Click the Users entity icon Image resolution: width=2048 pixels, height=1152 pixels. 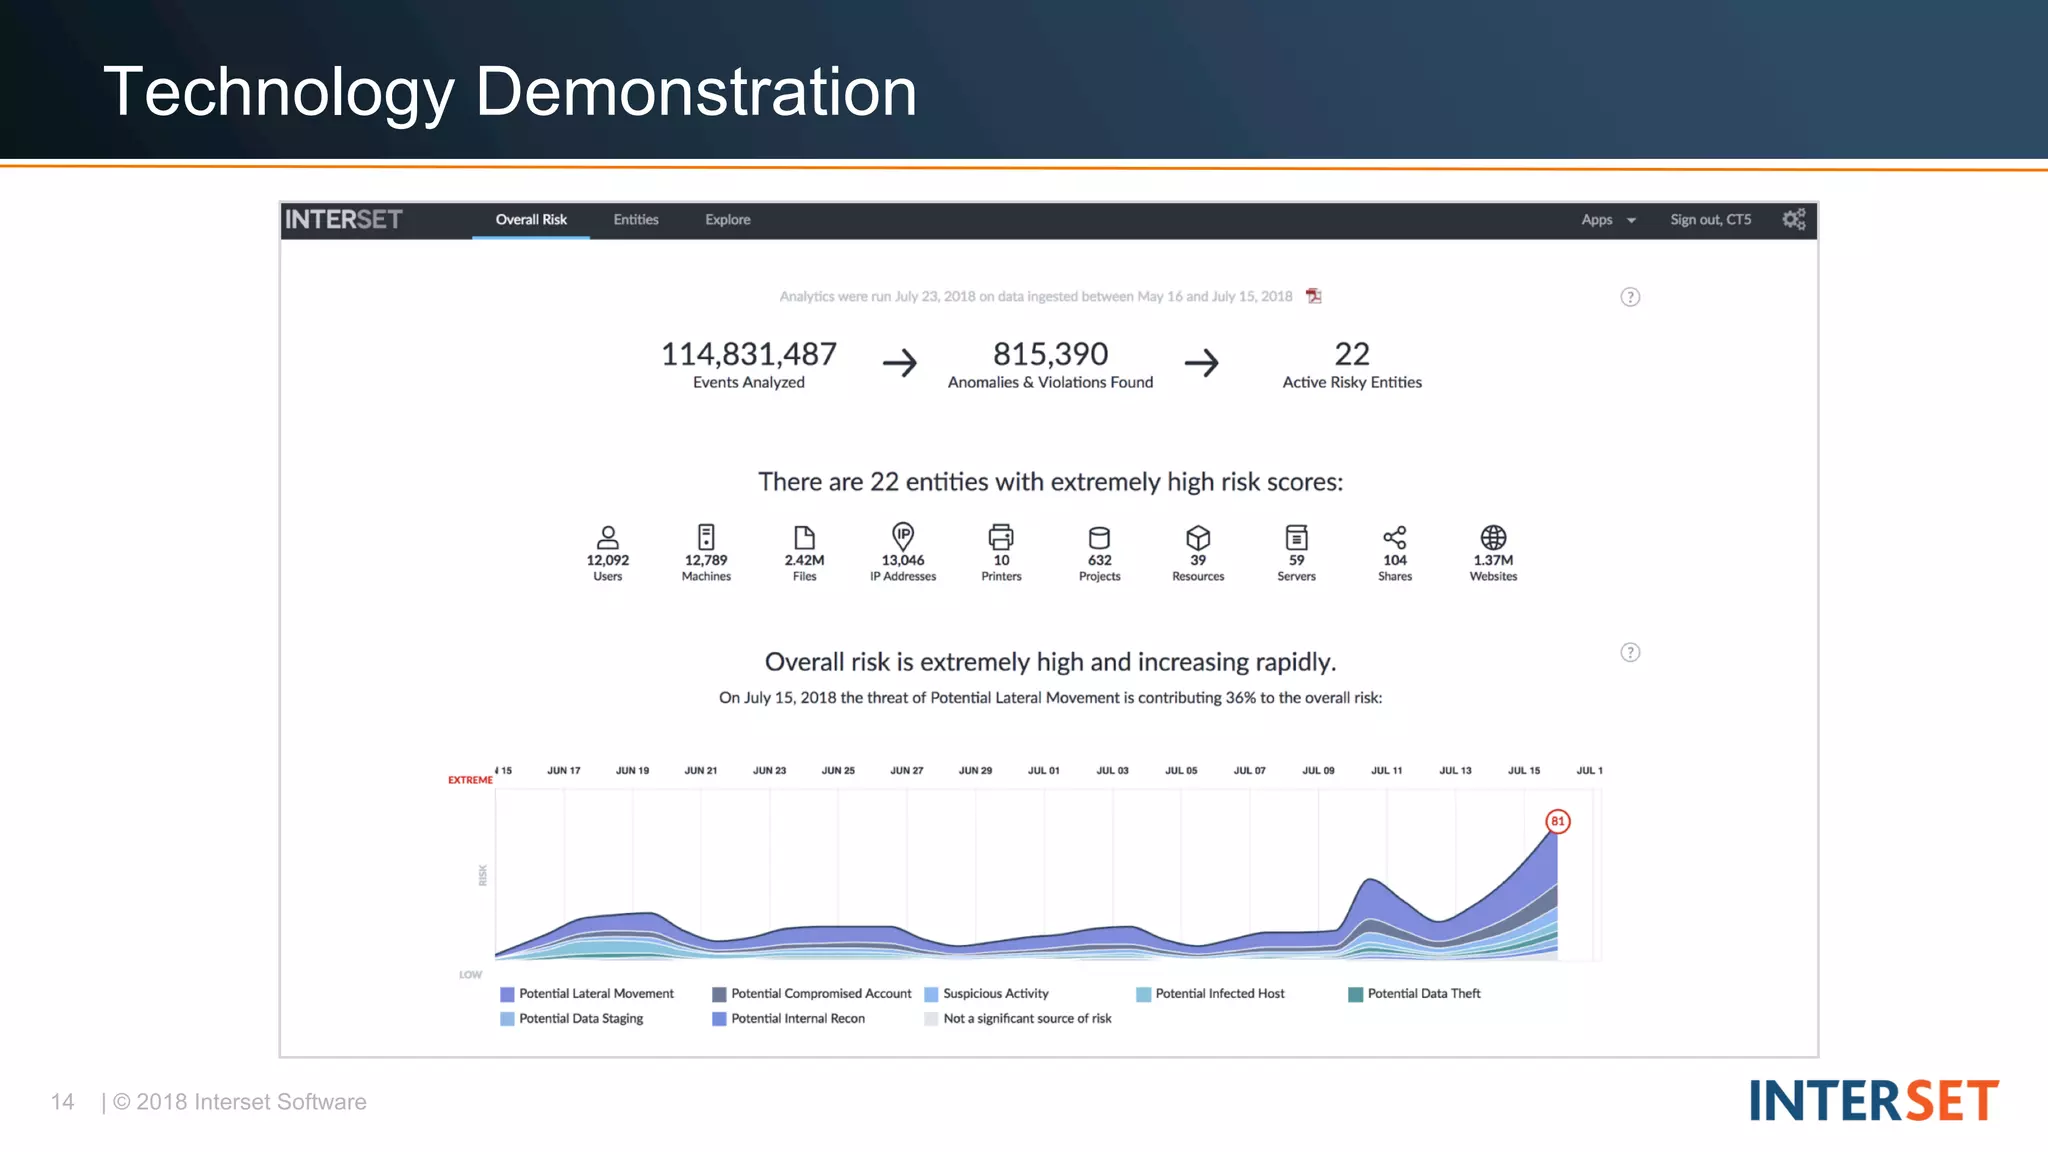click(x=607, y=537)
